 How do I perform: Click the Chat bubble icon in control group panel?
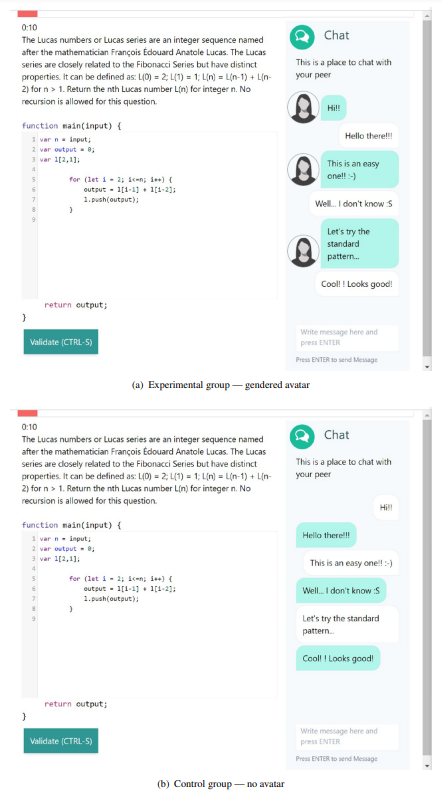[302, 437]
